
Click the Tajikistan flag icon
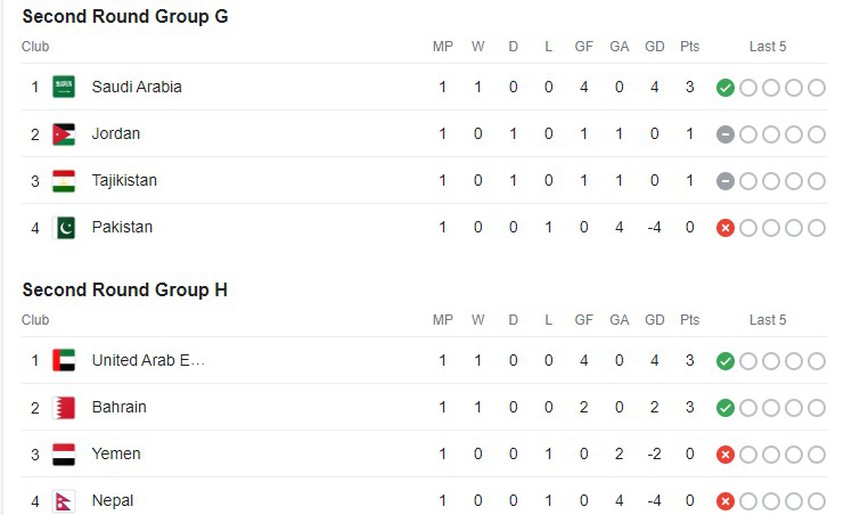point(64,181)
